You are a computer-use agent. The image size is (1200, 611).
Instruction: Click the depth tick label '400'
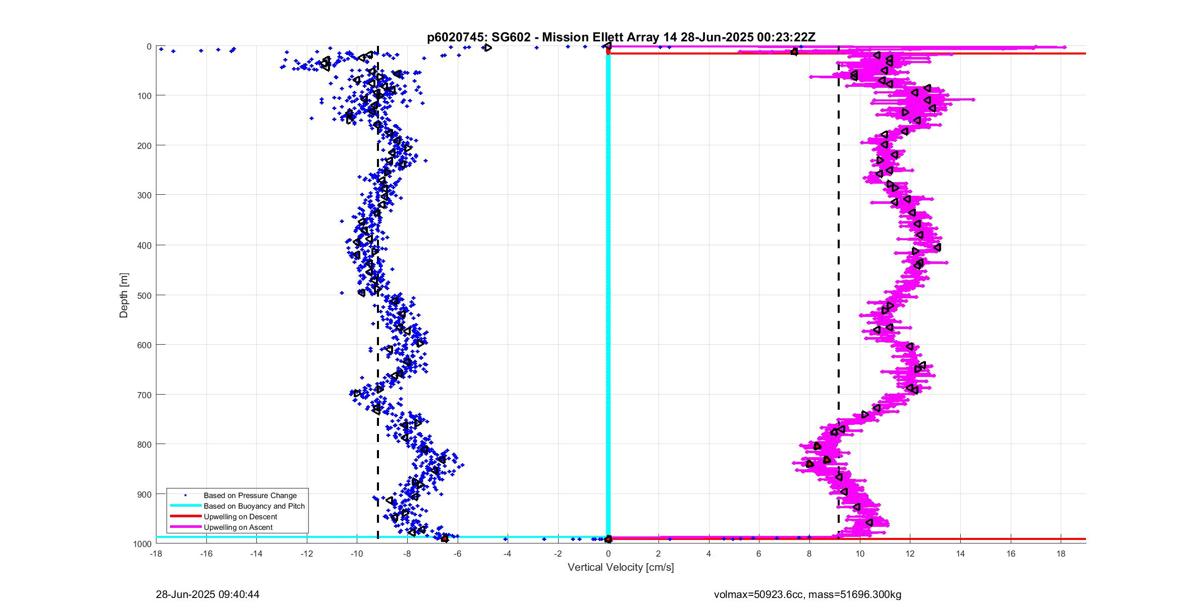[143, 245]
